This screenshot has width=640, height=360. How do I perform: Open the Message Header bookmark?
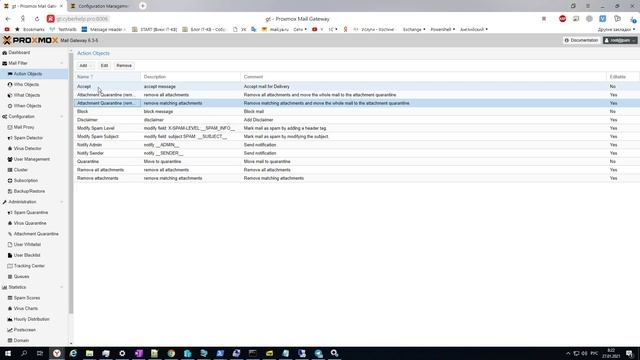point(103,29)
